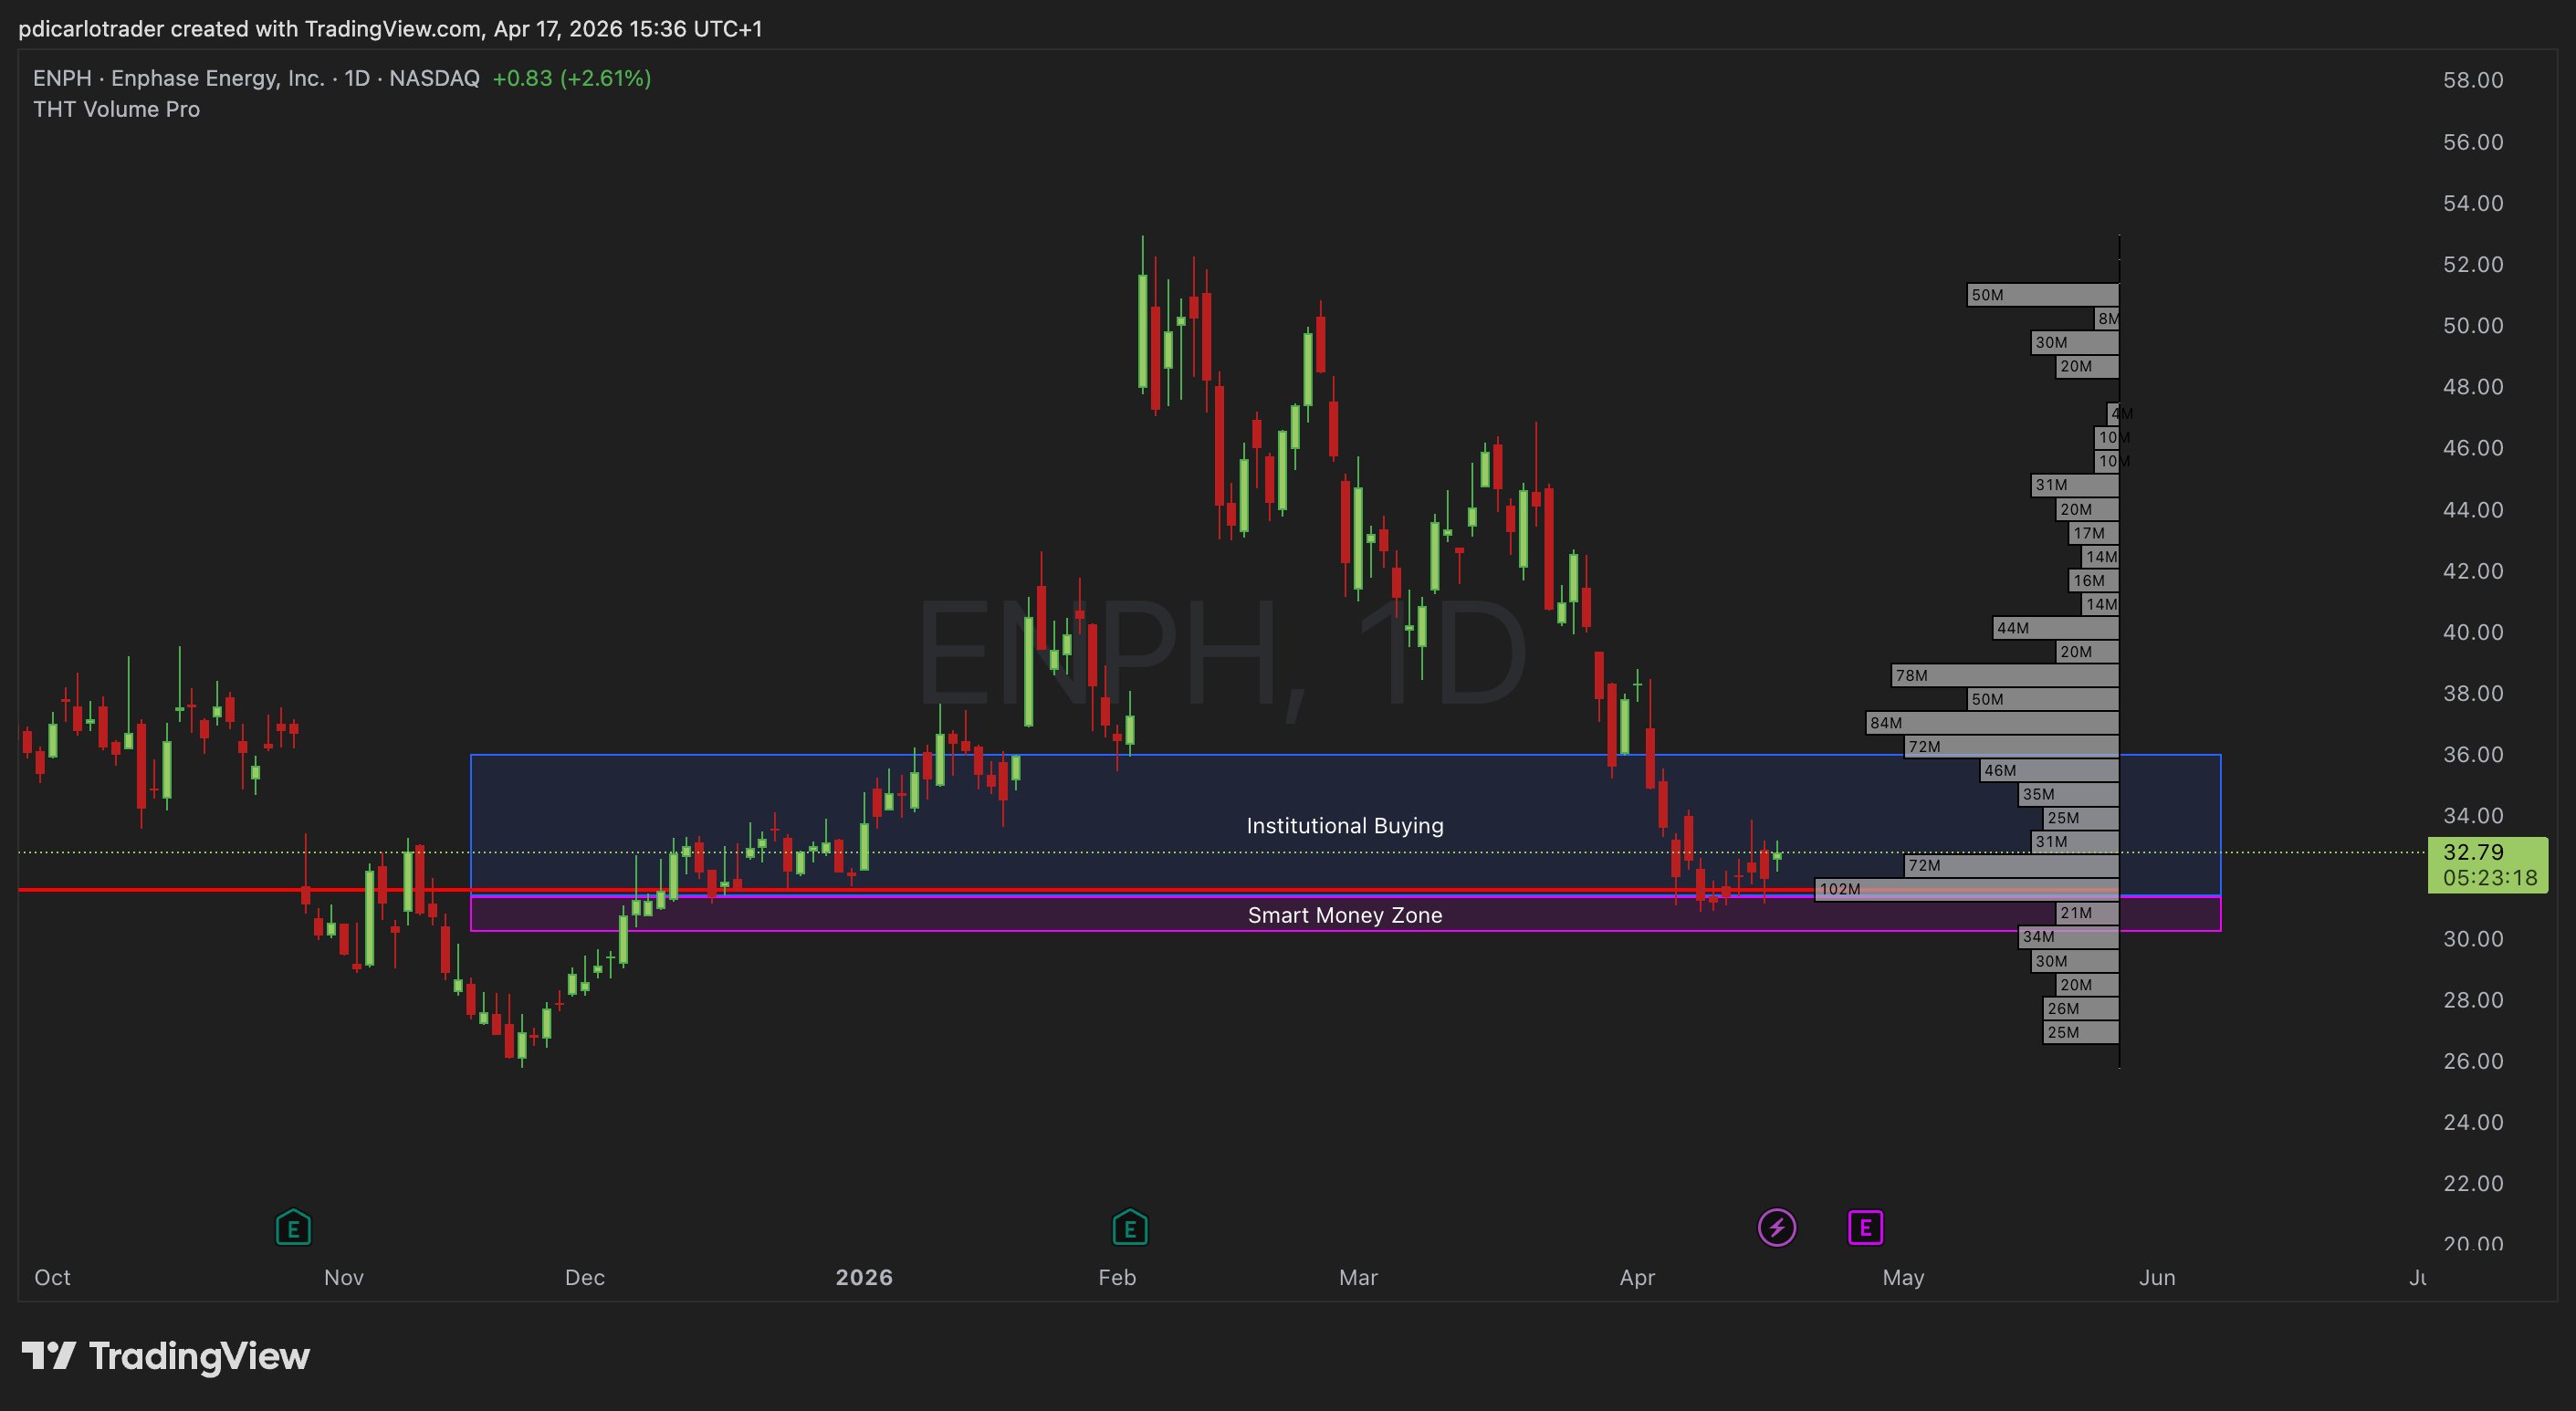Click the 2026 label on time axis
The height and width of the screenshot is (1411, 2576).
point(863,1277)
